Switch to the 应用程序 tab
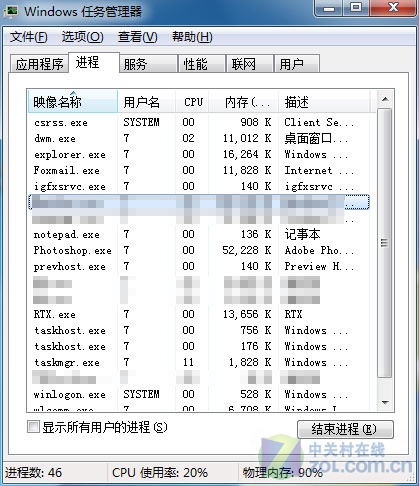The height and width of the screenshot is (486, 419). 39,64
